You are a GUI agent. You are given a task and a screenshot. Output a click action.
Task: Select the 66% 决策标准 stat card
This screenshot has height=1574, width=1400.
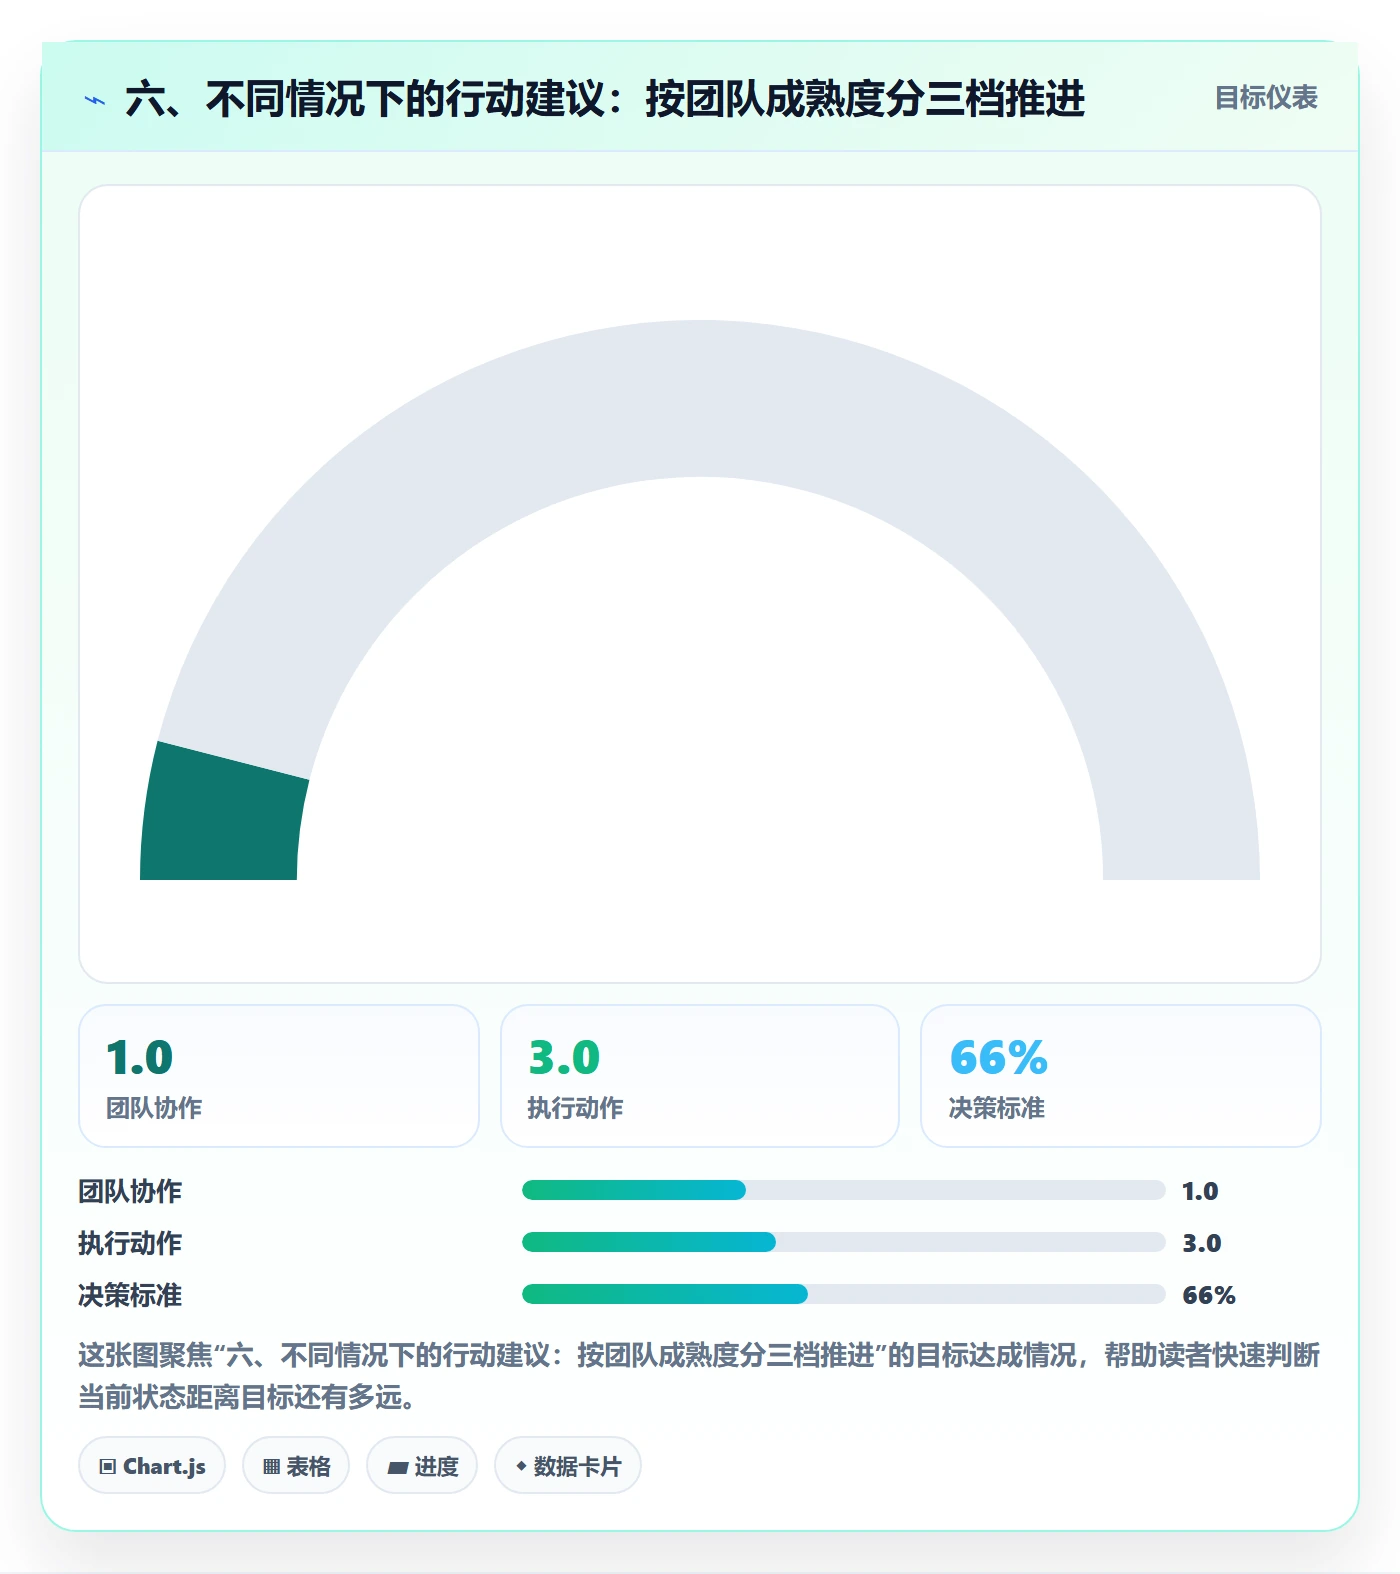[1121, 1076]
